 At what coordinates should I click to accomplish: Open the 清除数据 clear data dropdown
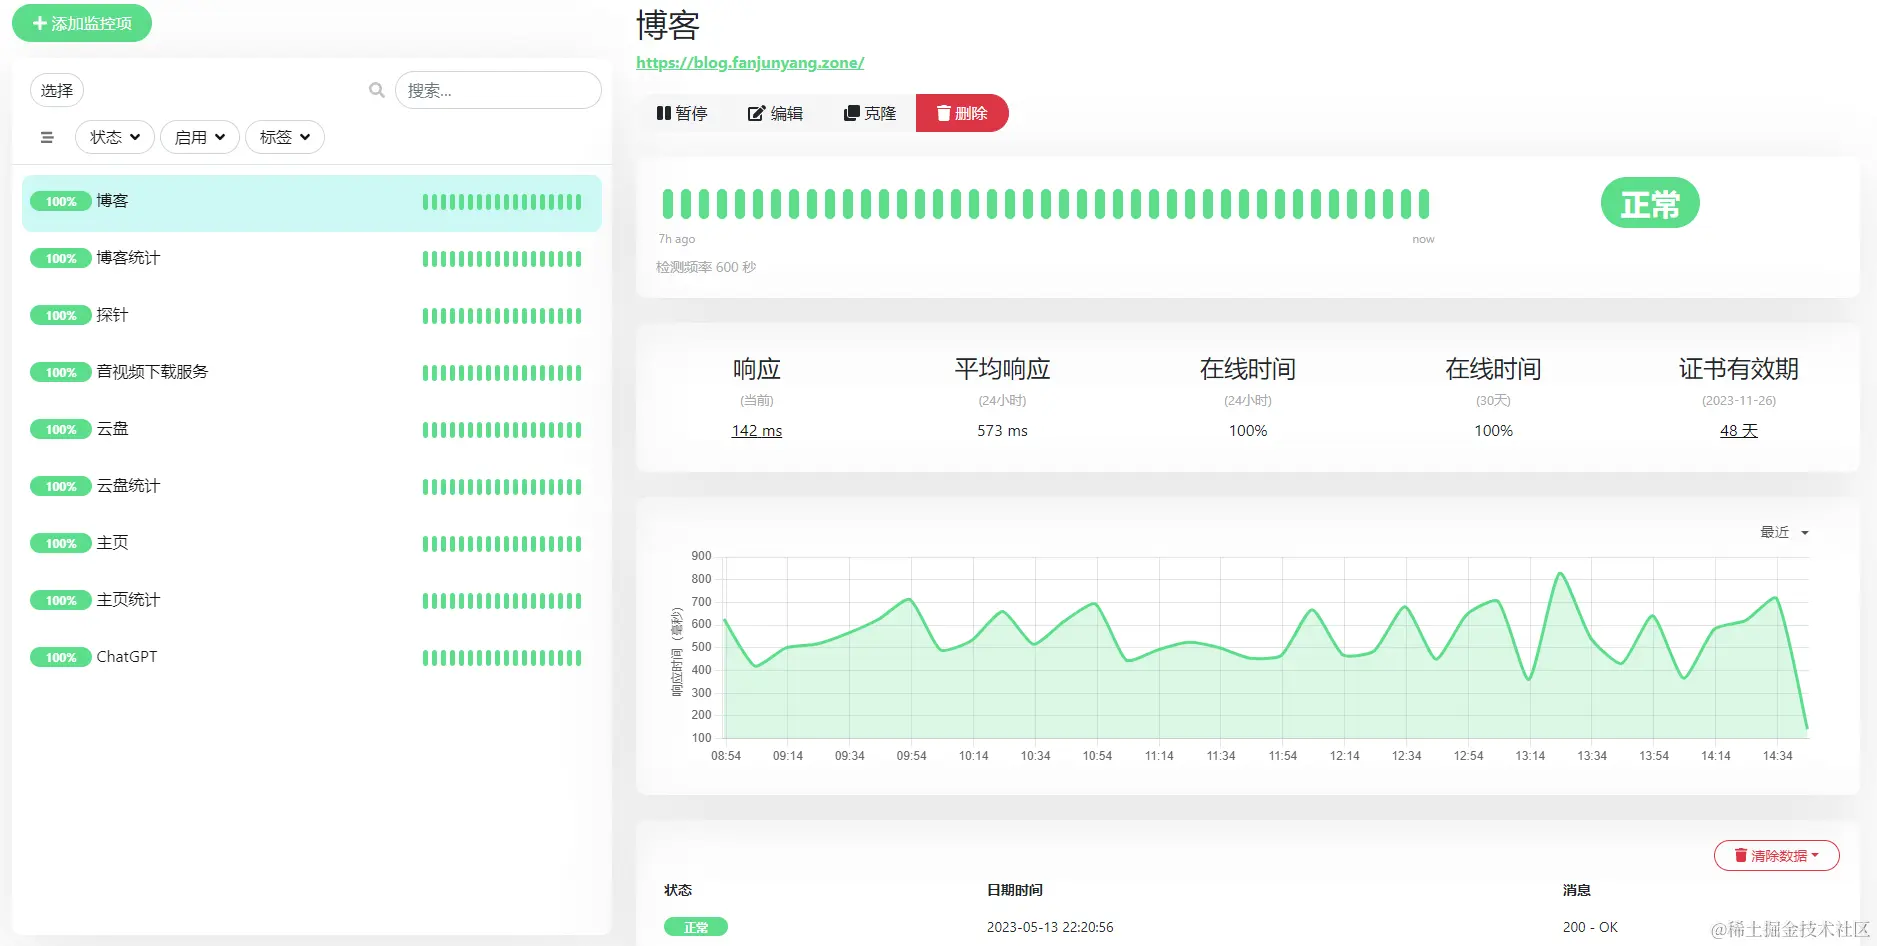pyautogui.click(x=1777, y=856)
